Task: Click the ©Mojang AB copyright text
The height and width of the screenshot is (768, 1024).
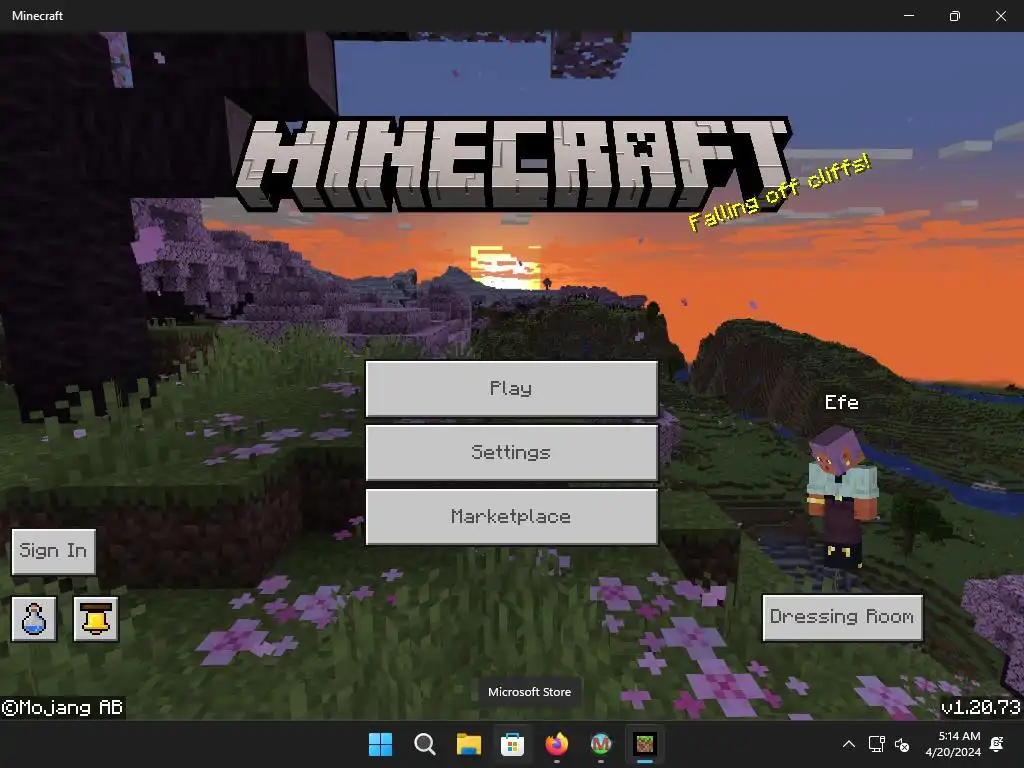Action: coord(63,708)
